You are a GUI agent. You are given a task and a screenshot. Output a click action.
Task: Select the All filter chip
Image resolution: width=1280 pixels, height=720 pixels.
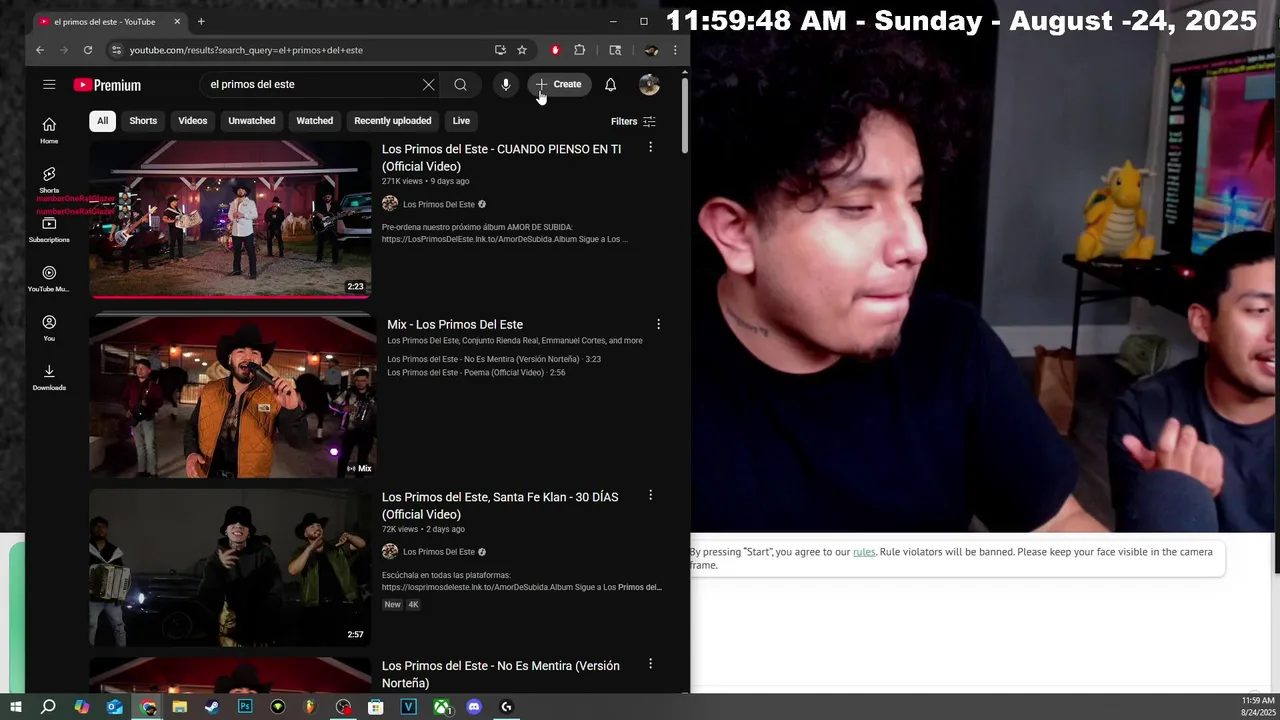pyautogui.click(x=102, y=121)
